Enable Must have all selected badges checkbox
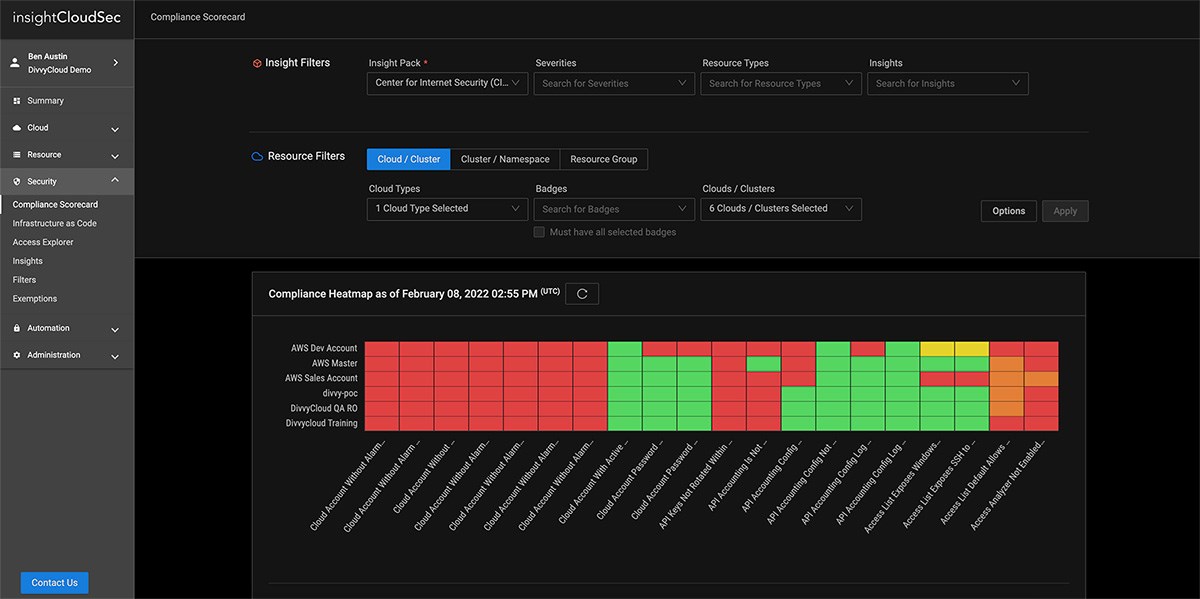The image size is (1200, 599). (x=539, y=232)
